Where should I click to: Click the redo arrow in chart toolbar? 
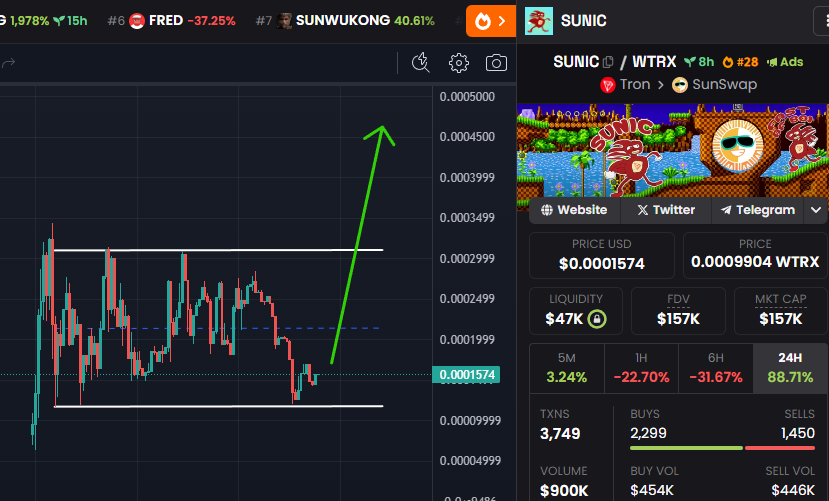click(x=8, y=63)
